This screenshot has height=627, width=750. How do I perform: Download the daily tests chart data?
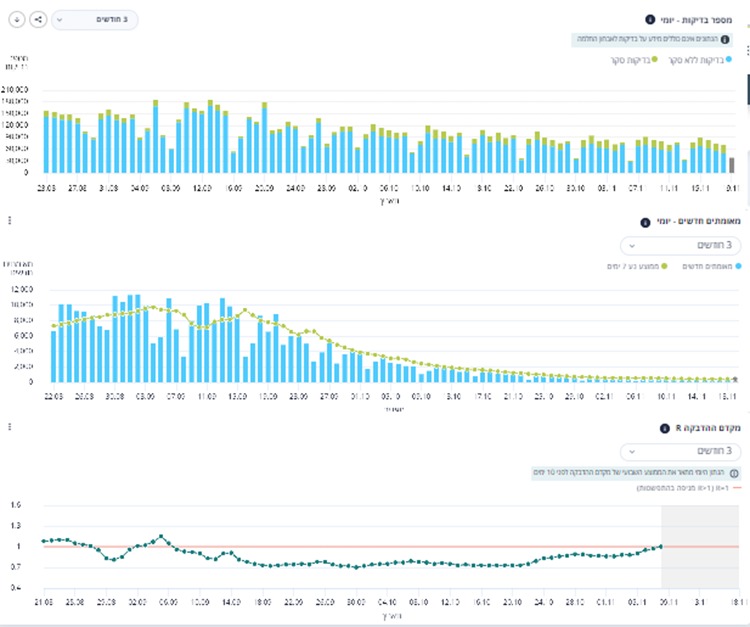[x=17, y=20]
